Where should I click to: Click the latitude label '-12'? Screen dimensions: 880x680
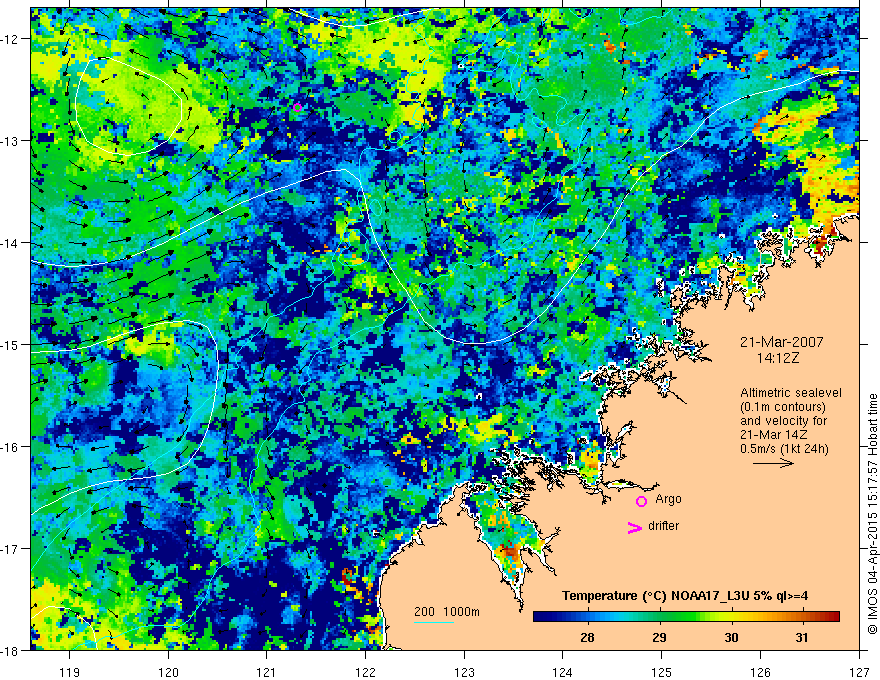[11, 39]
